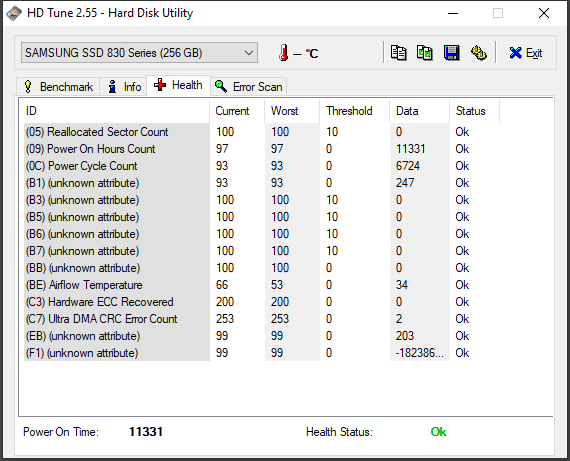This screenshot has height=461, width=570.
Task: Copy screenshot to clipboard toolbar icon
Action: coord(425,53)
